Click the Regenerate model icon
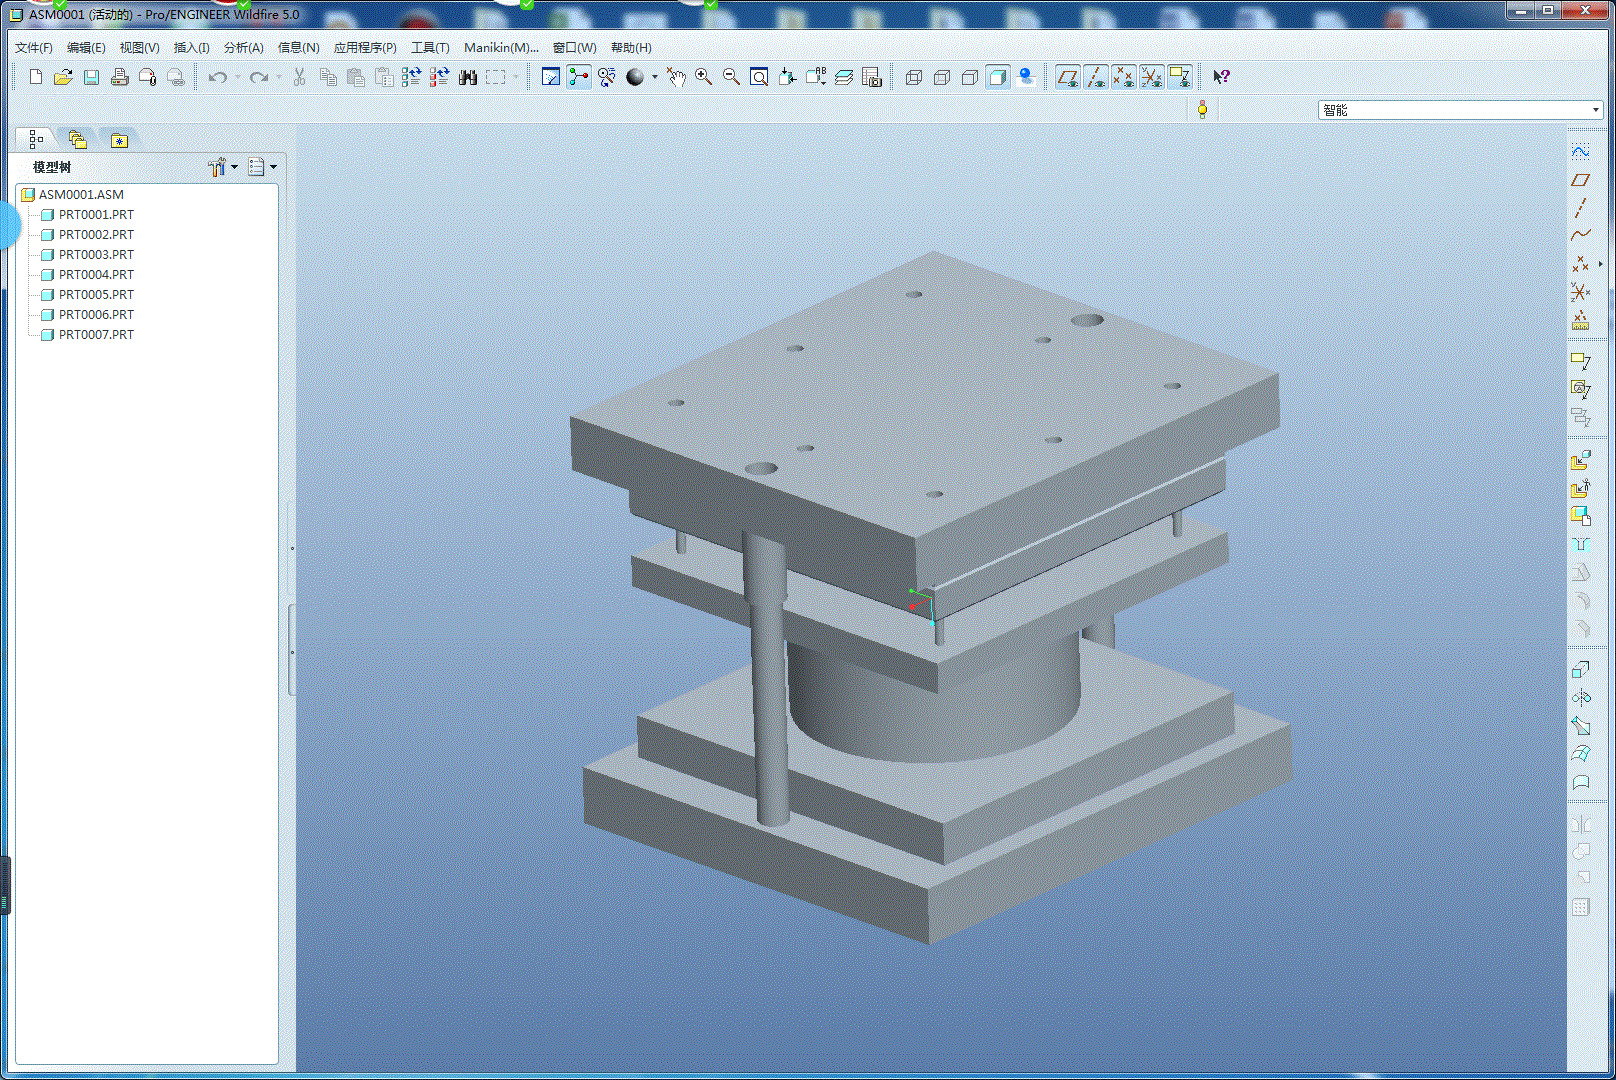 (x=411, y=77)
